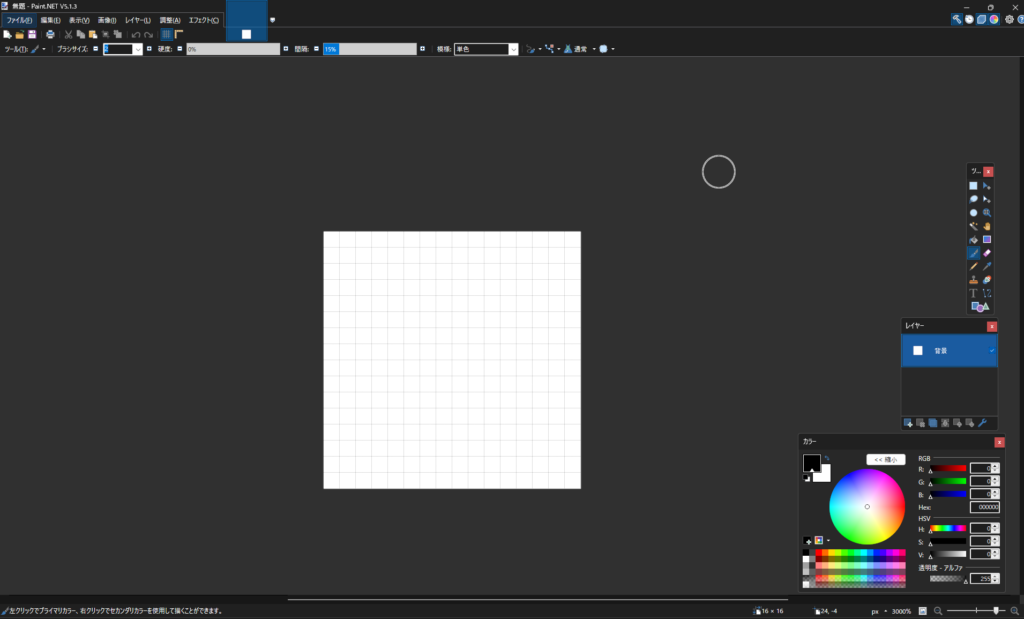The image size is (1024, 619).
Task: Open the 模様 fill style dropdown
Action: pos(513,48)
